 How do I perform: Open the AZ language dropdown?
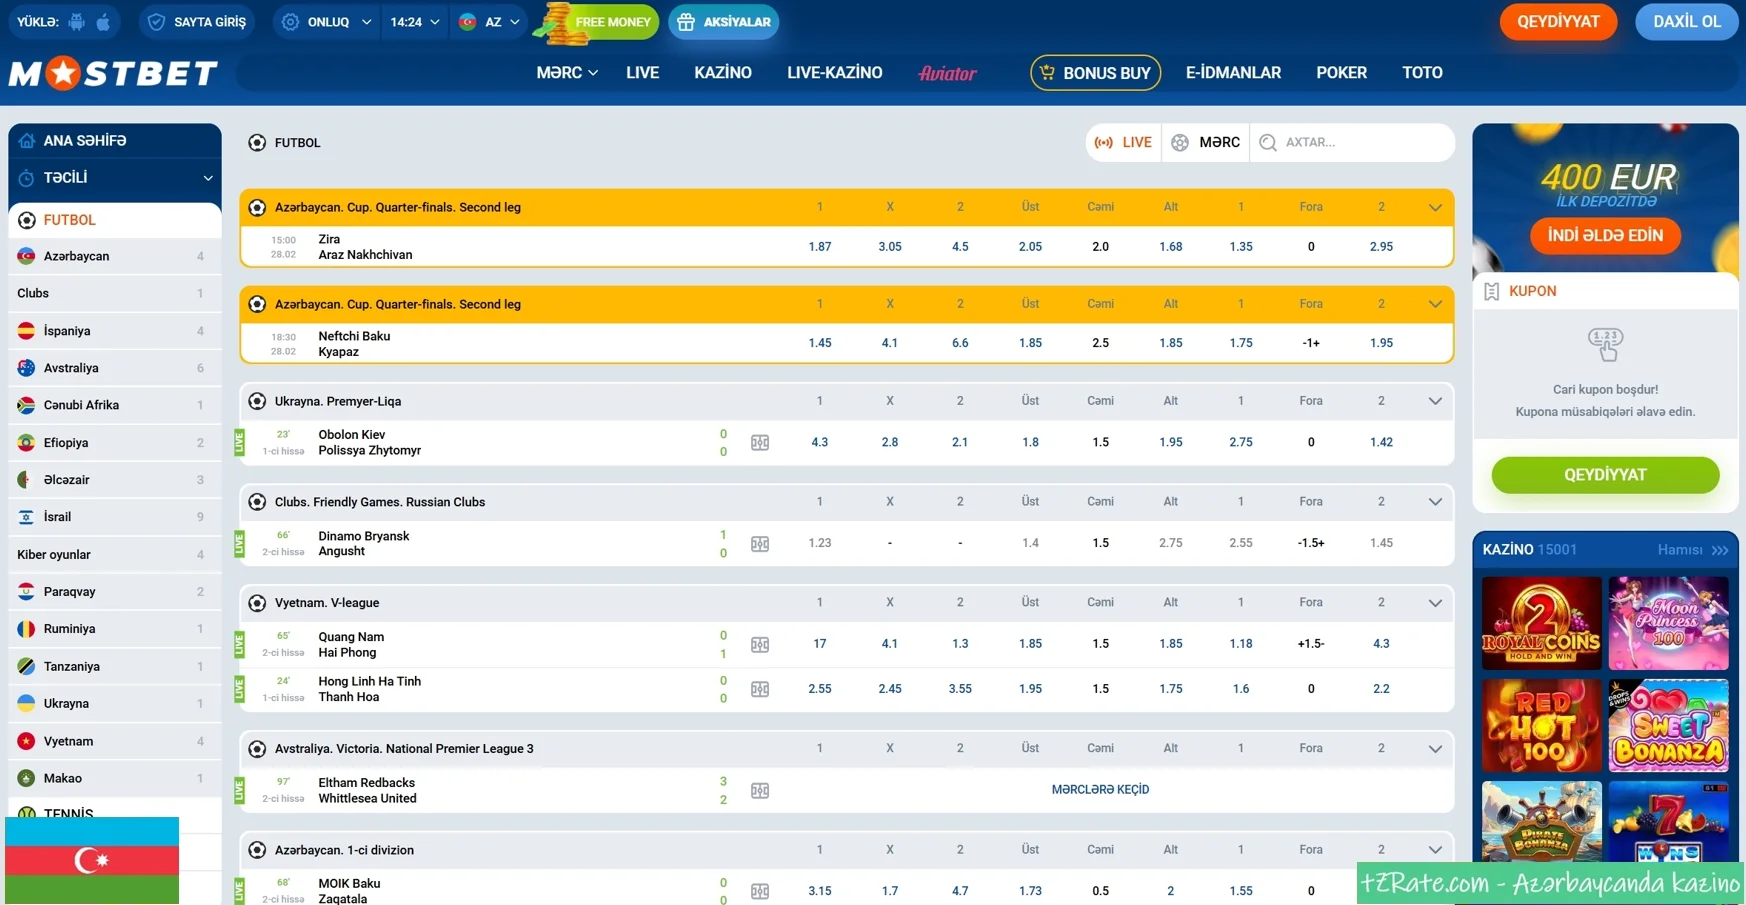click(x=489, y=21)
